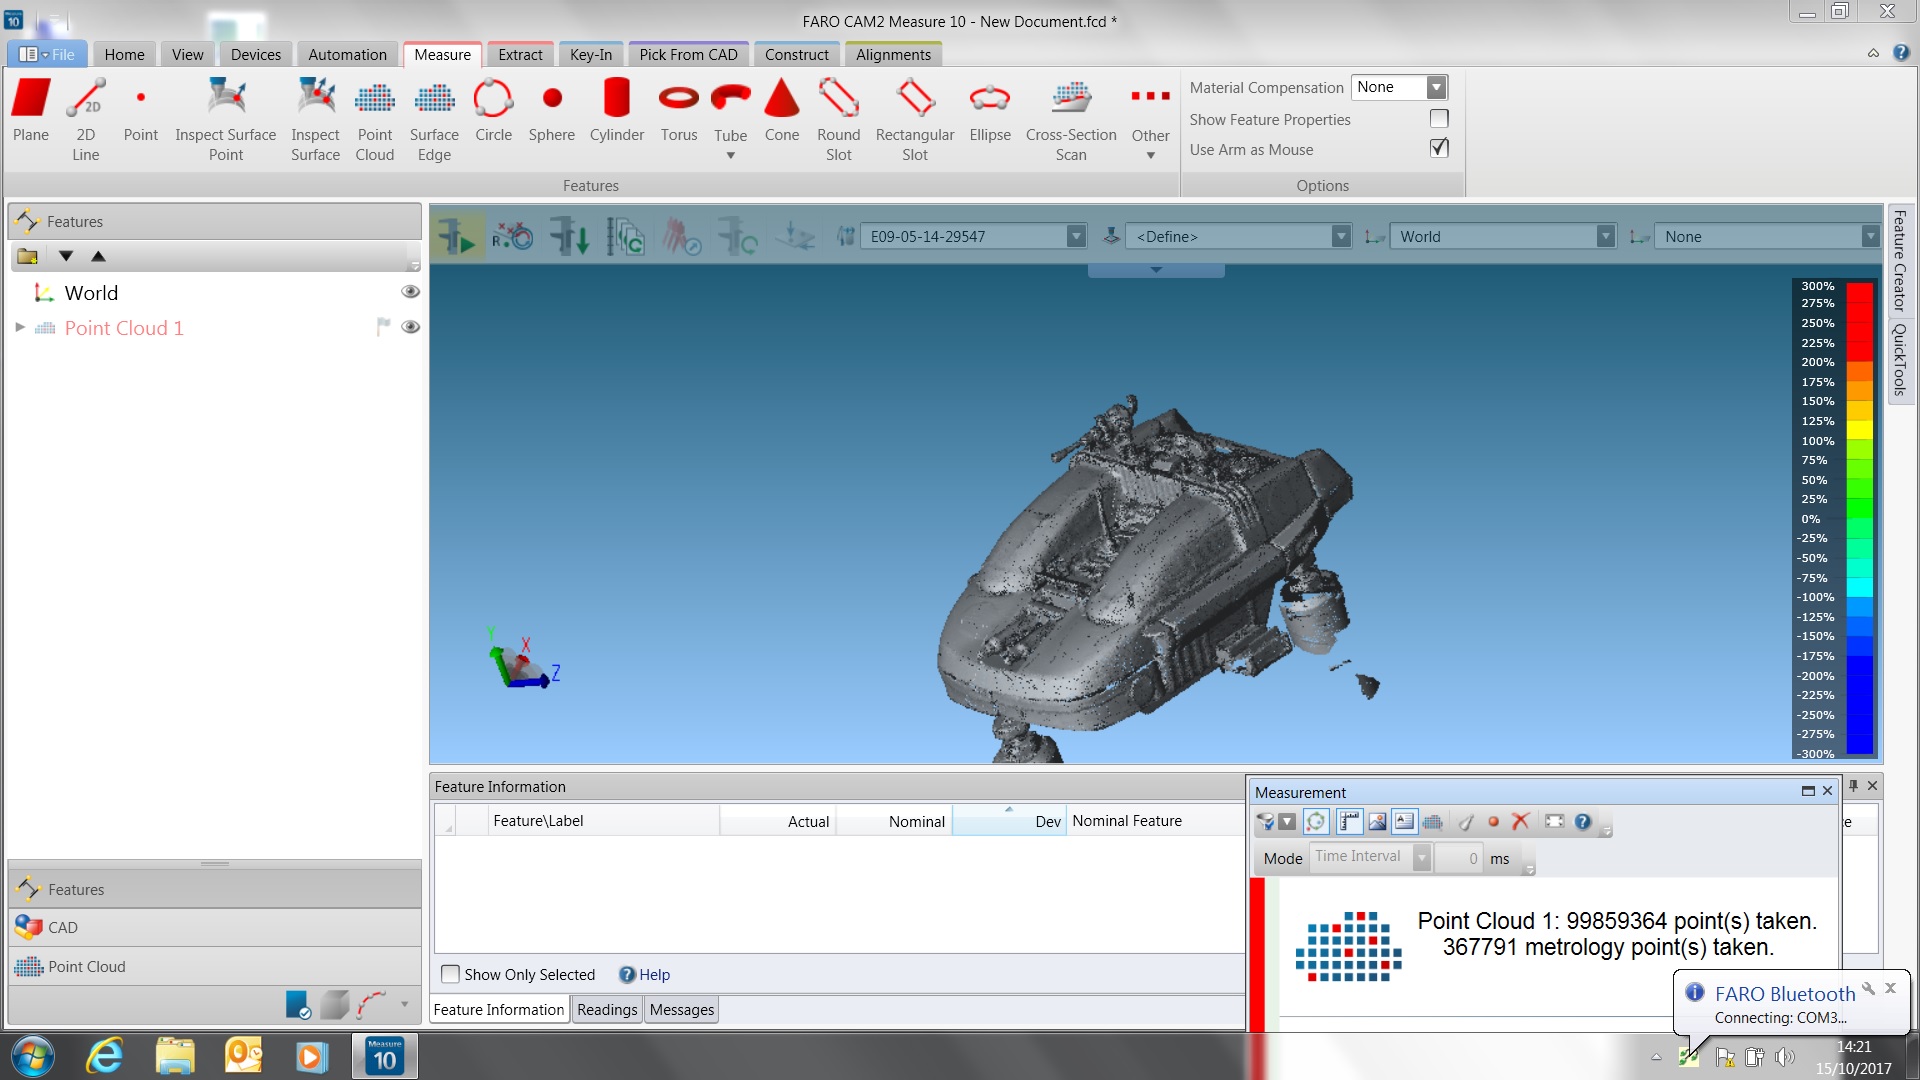This screenshot has height=1080, width=1920.
Task: Click yellow 100% color scale swatch
Action: point(1859,431)
